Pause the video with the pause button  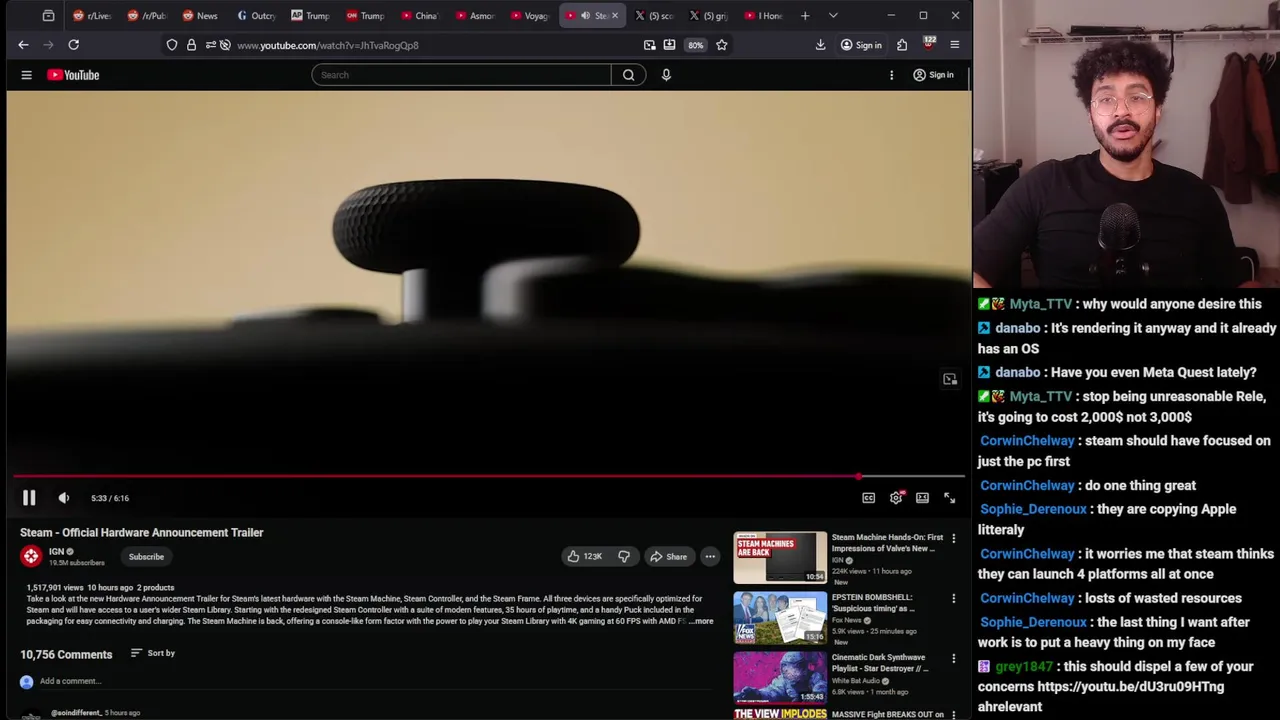click(29, 498)
